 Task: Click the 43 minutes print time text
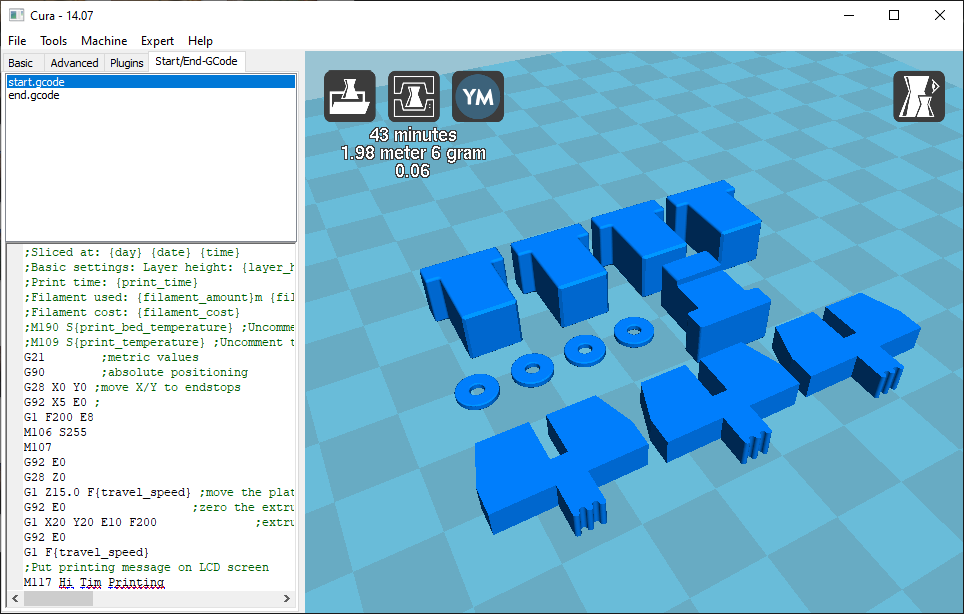pos(413,135)
